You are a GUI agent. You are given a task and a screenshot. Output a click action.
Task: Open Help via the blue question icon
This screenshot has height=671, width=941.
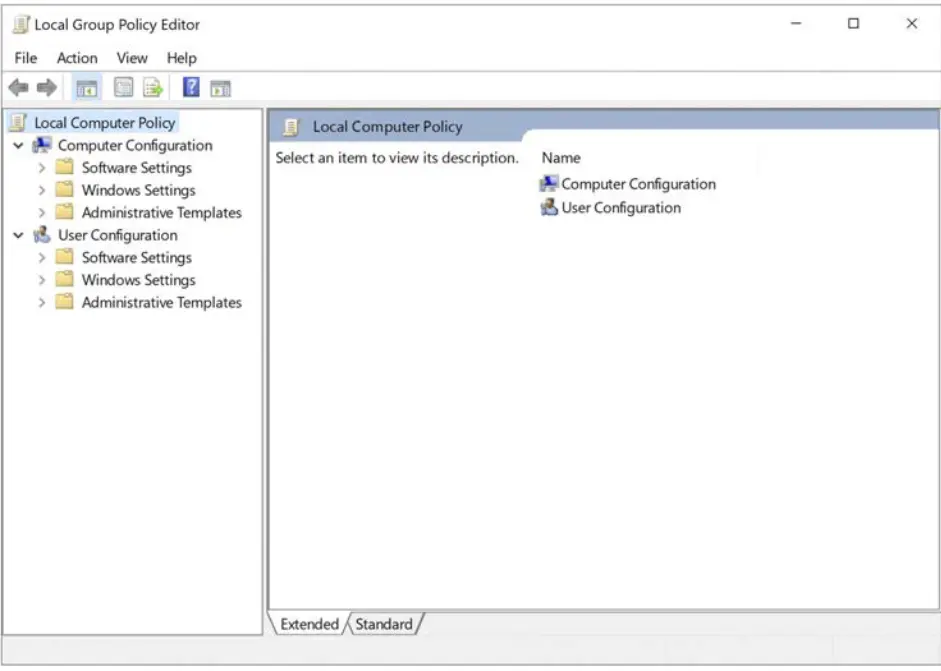click(191, 88)
